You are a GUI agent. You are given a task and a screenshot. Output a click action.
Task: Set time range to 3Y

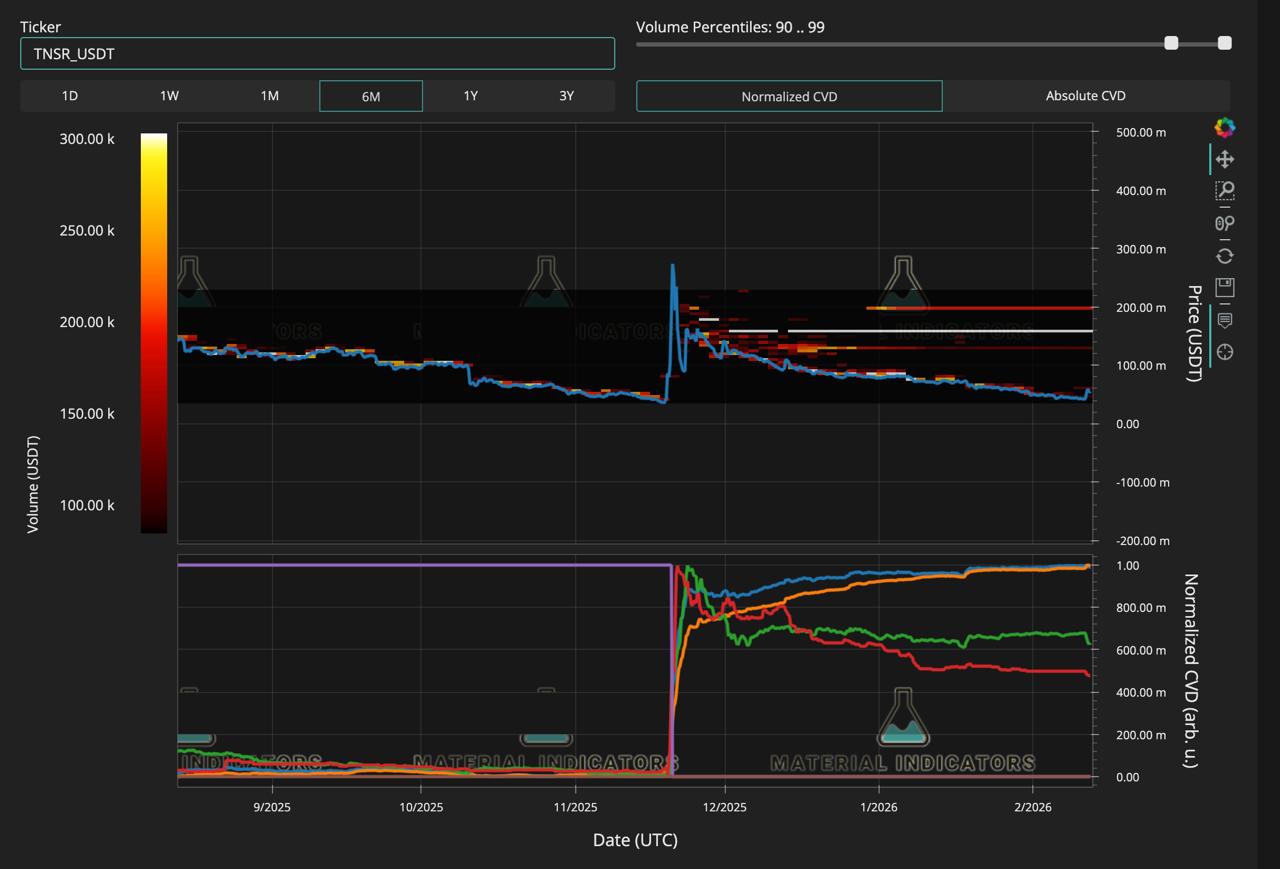[566, 96]
